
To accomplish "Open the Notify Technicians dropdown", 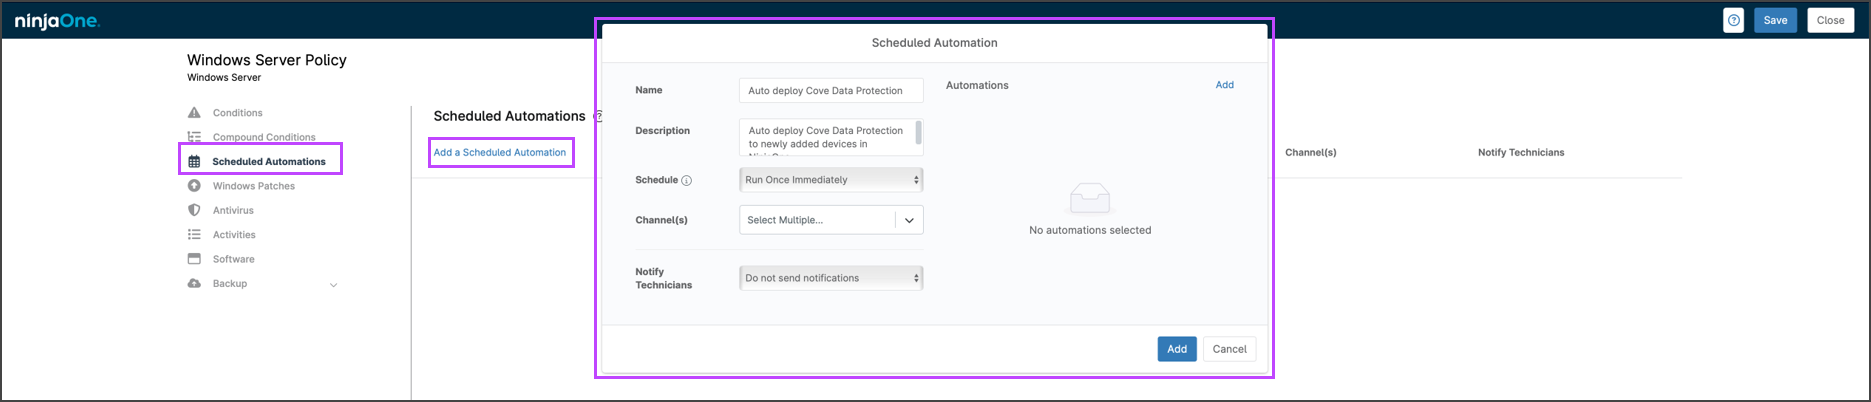I will (x=830, y=278).
